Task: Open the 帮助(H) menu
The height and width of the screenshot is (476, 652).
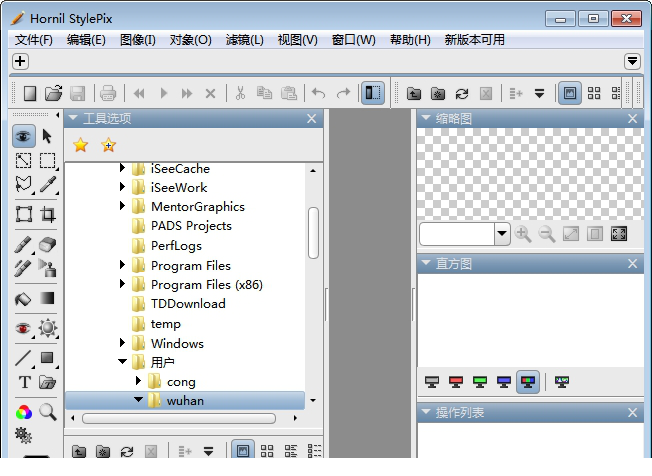Action: coord(410,40)
